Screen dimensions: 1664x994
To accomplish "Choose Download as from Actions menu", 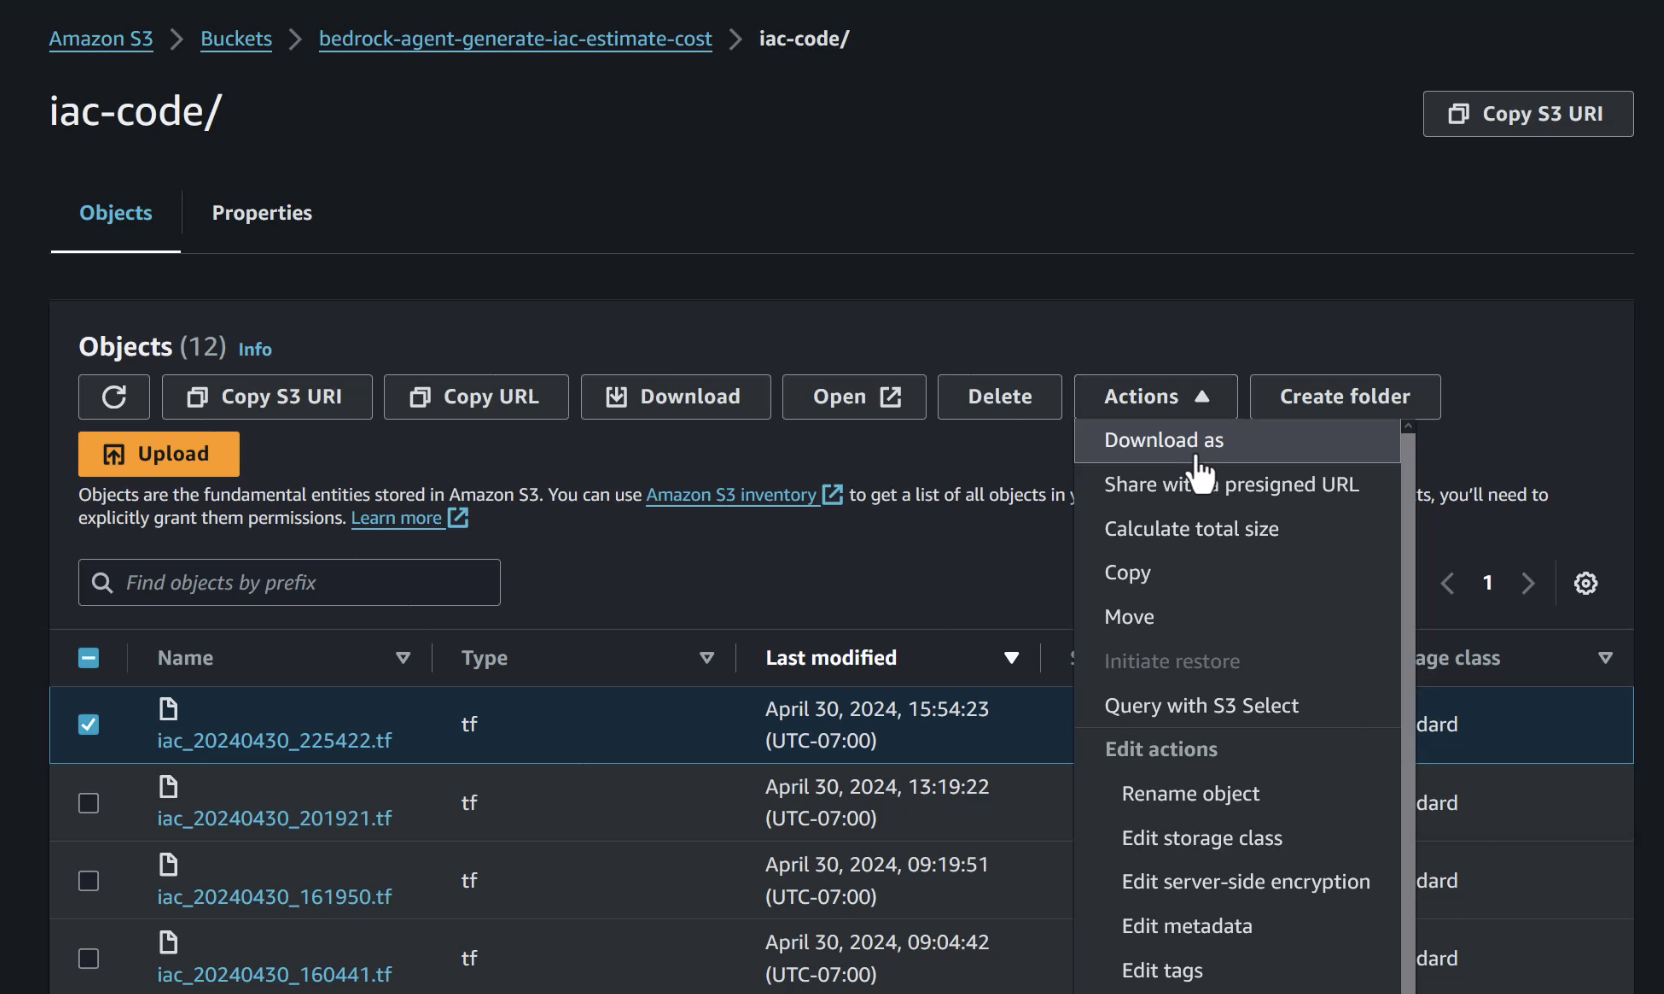I will coord(1237,441).
